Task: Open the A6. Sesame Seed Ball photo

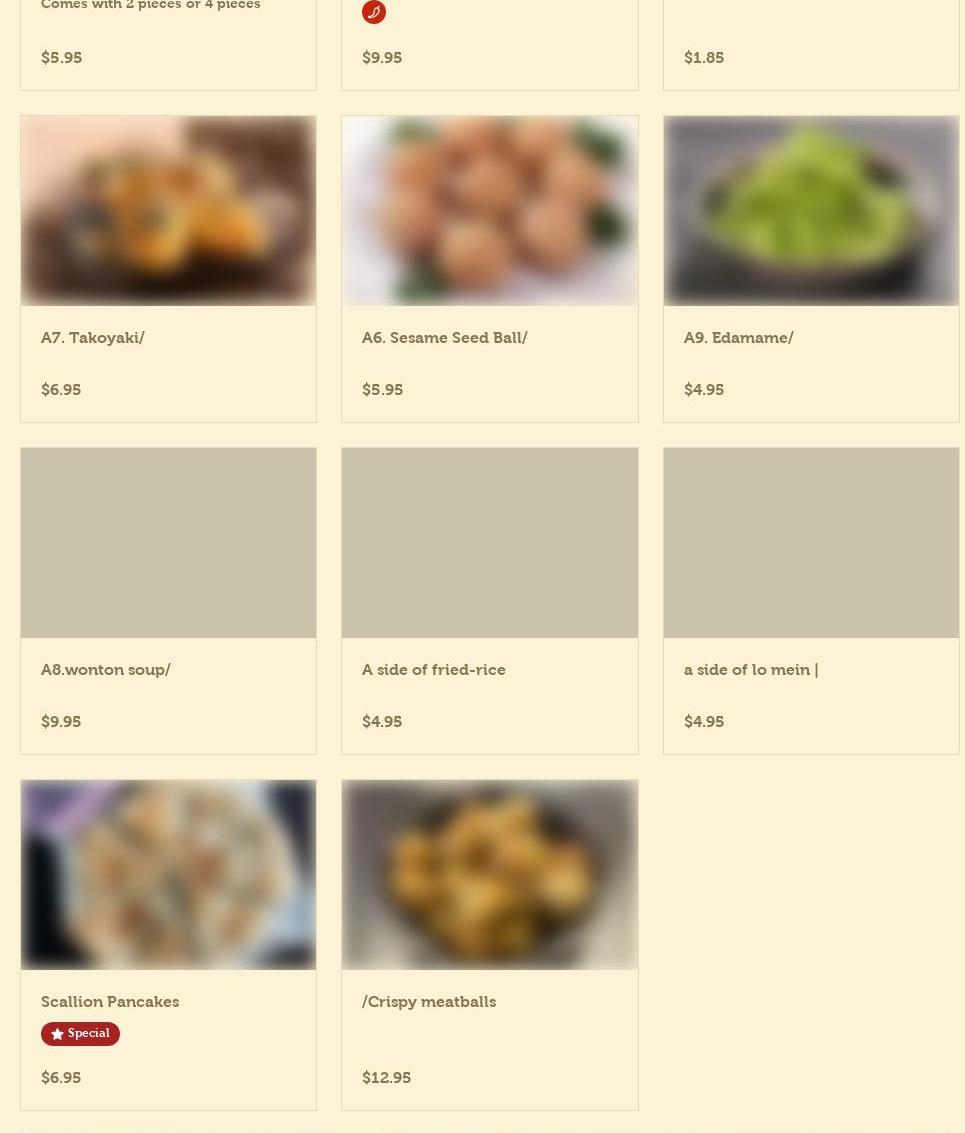Action: (x=489, y=210)
